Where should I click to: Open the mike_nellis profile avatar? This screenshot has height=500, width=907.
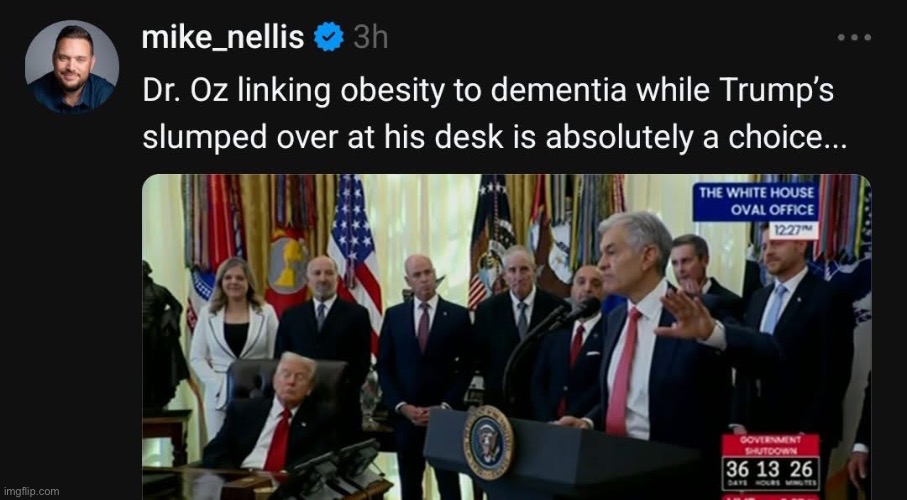(x=72, y=67)
